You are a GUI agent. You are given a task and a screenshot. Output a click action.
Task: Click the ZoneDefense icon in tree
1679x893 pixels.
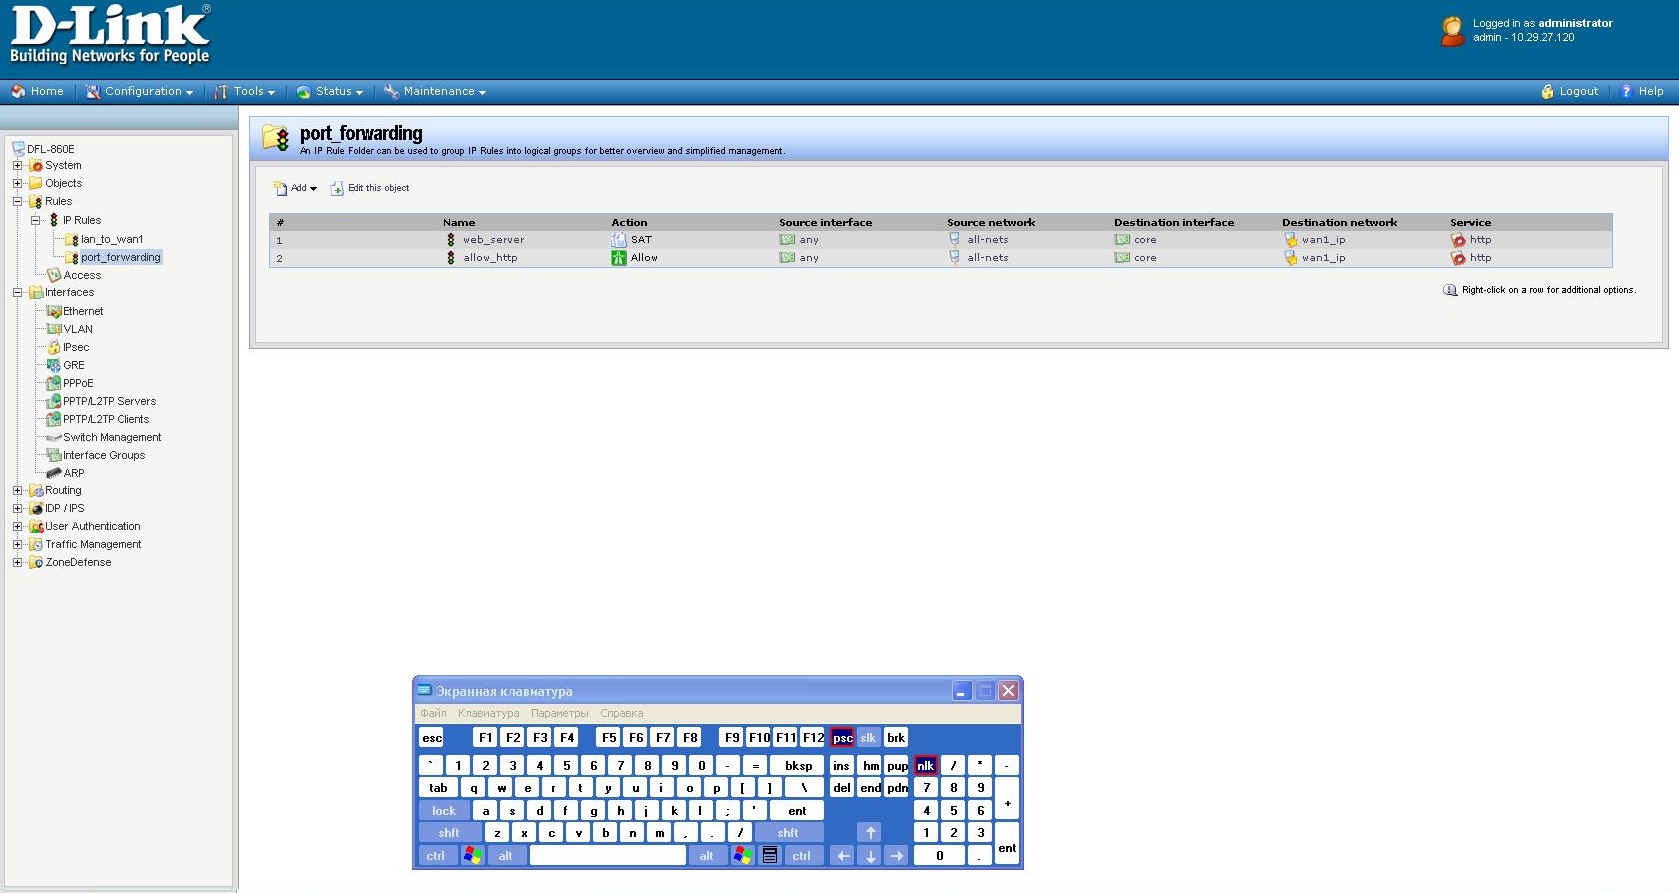tap(36, 563)
